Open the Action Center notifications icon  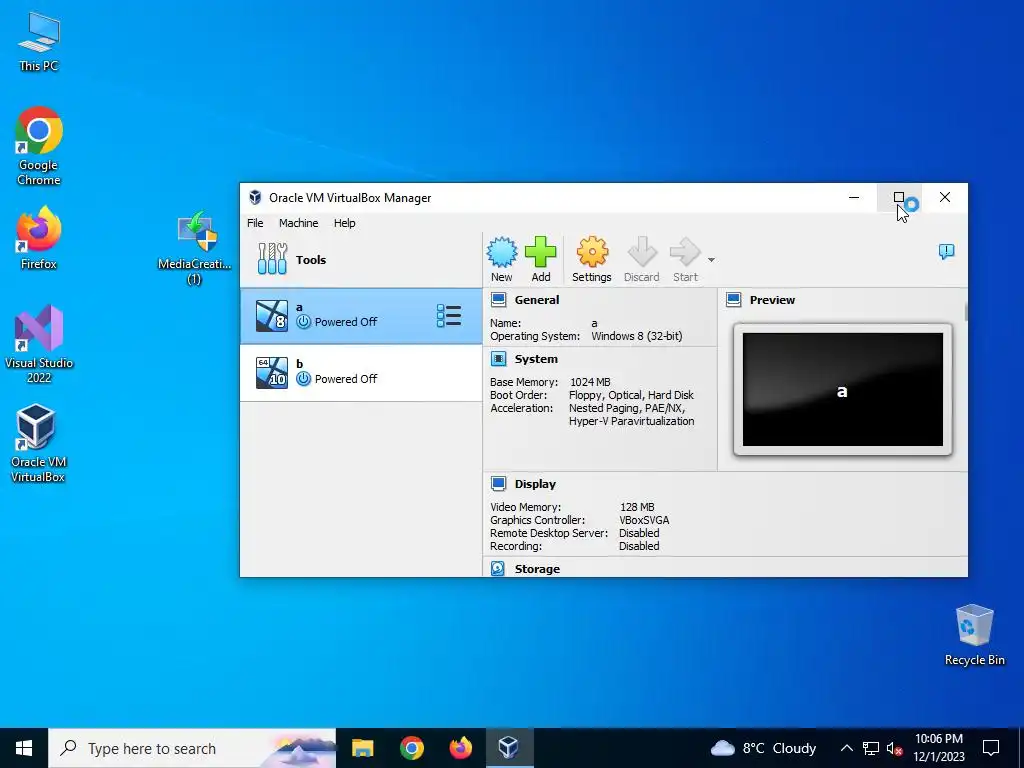pos(991,748)
